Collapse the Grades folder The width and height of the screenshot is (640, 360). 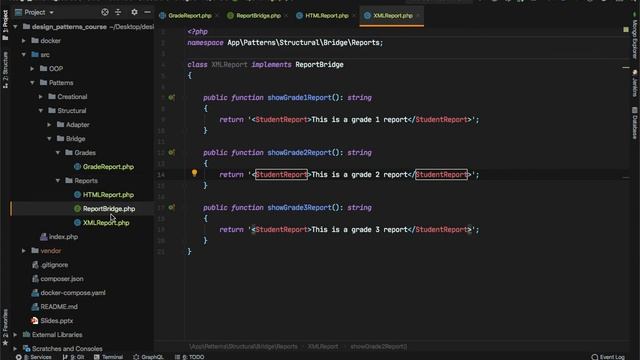[58, 153]
